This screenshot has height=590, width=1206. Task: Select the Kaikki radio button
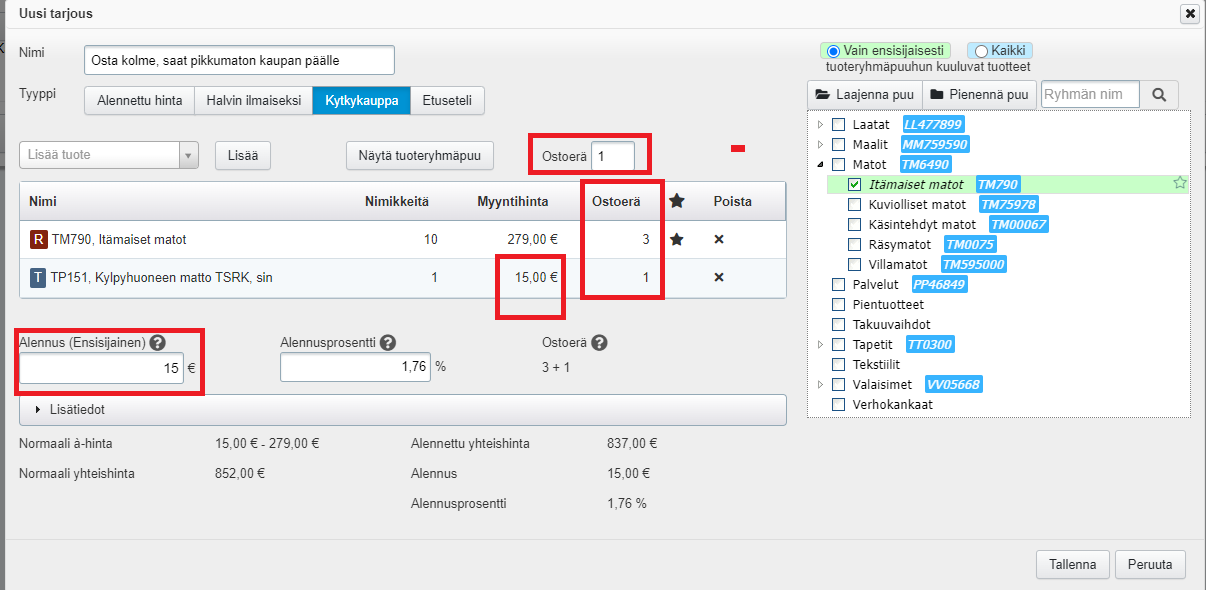coord(981,51)
